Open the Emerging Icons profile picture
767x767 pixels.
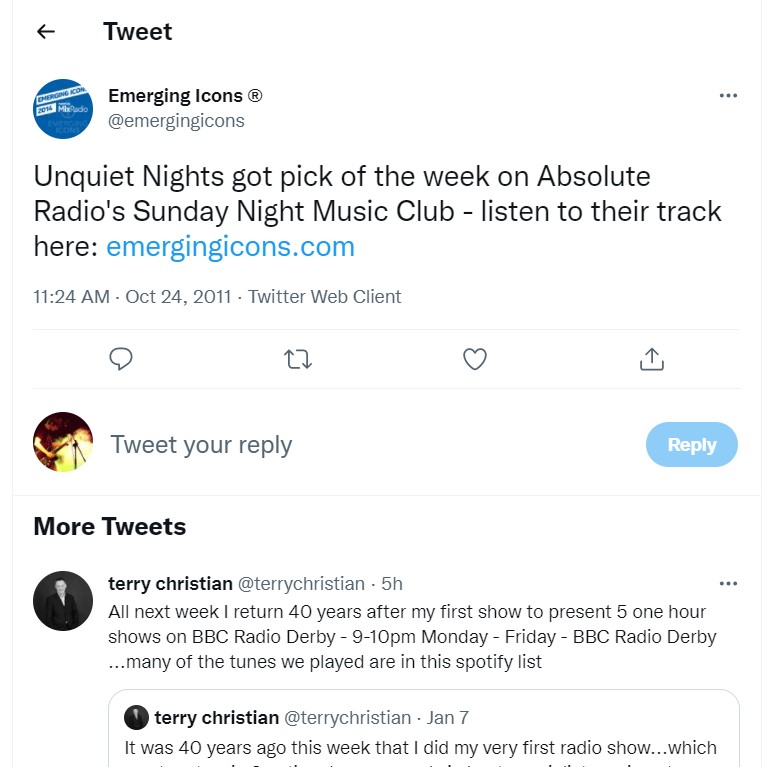63,108
